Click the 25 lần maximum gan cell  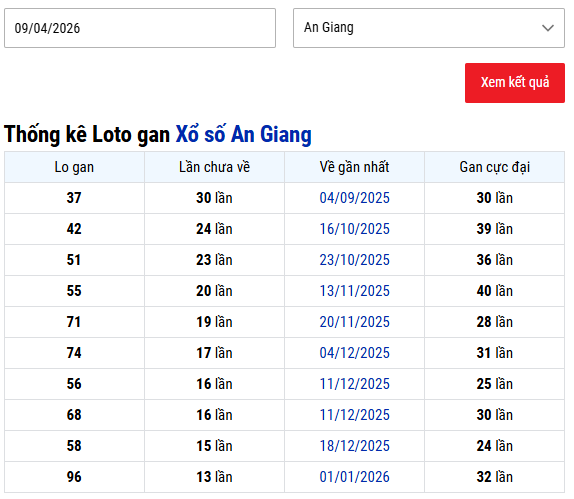pyautogui.click(x=495, y=384)
